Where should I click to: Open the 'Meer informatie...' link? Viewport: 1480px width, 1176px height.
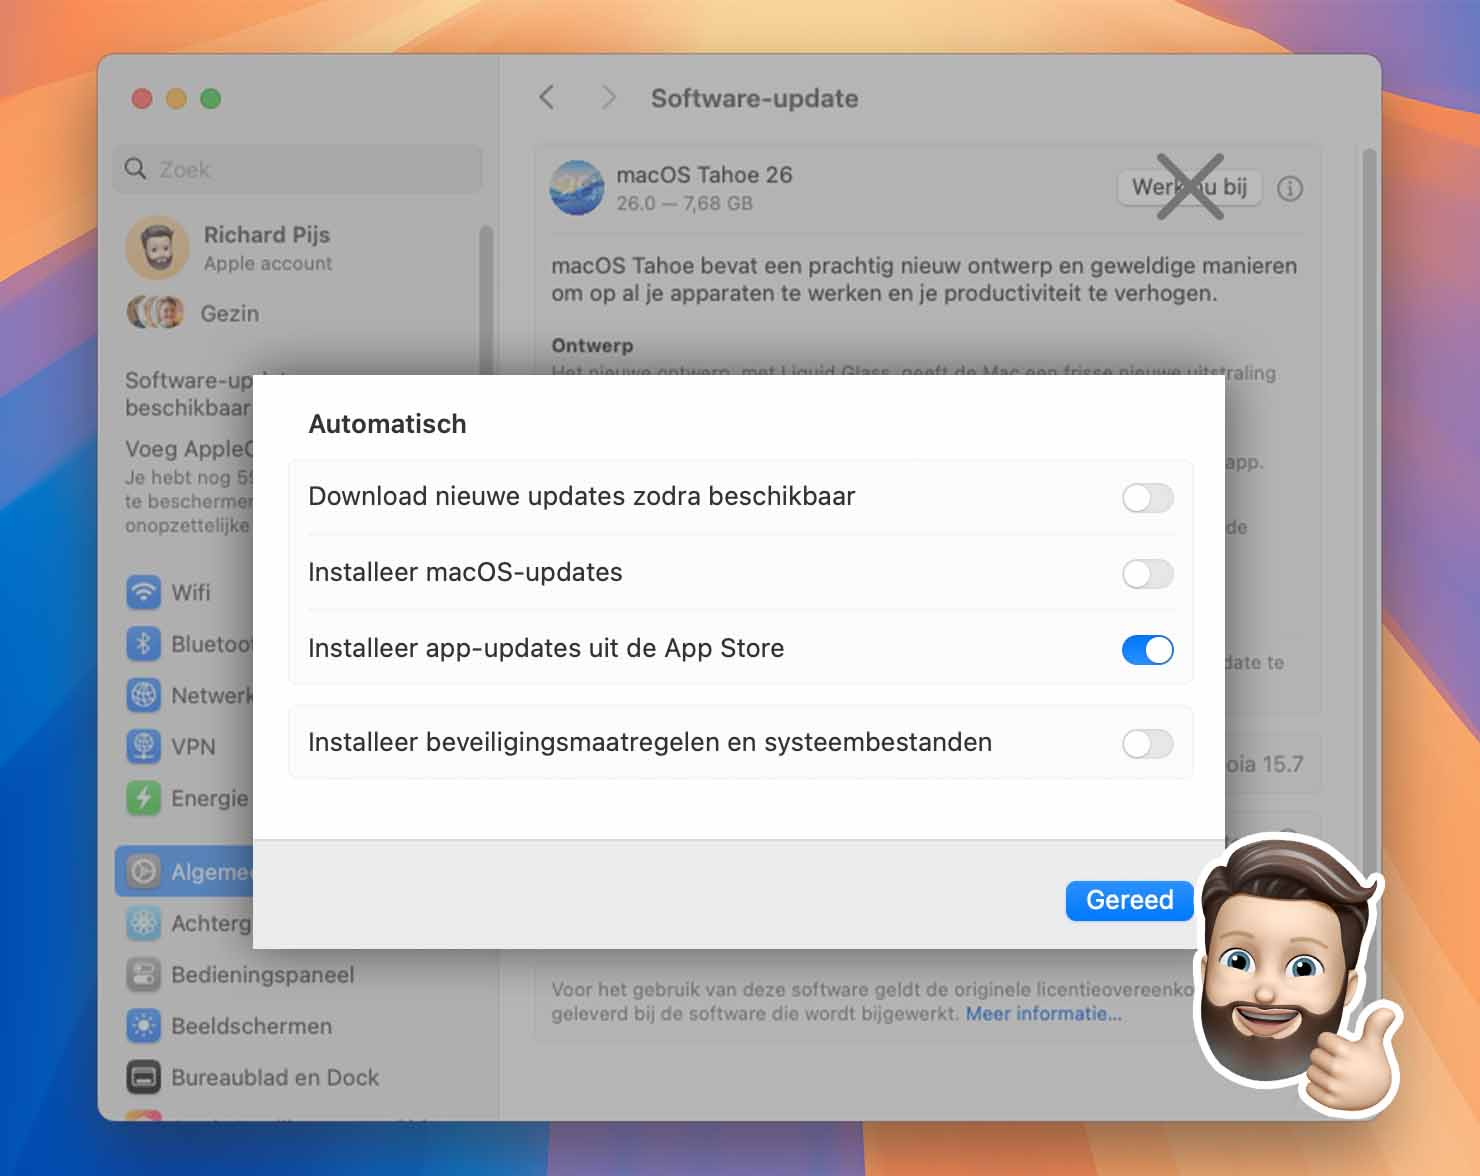[1043, 1013]
